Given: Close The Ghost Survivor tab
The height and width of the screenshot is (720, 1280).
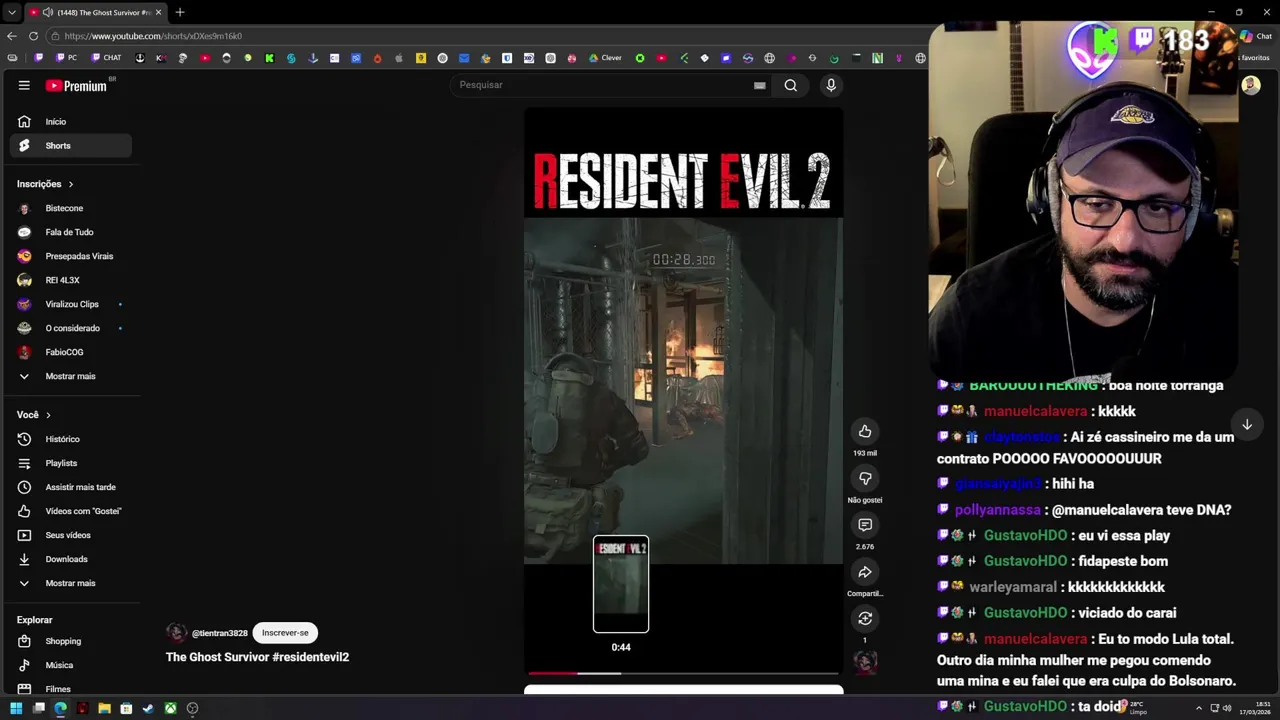Looking at the screenshot, I should click(157, 12).
